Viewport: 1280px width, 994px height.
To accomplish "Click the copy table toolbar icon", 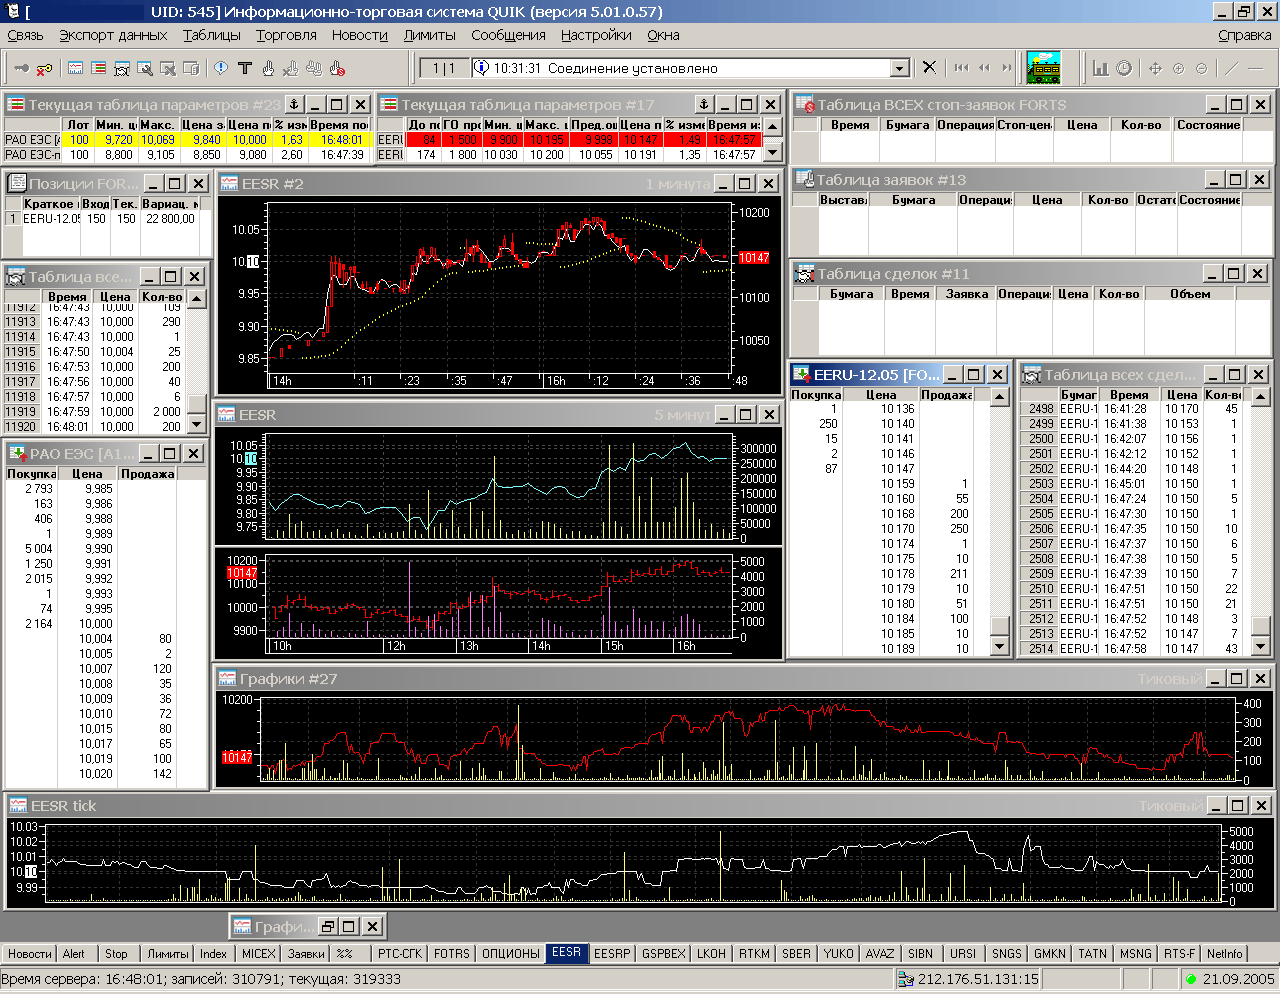I will (x=191, y=68).
